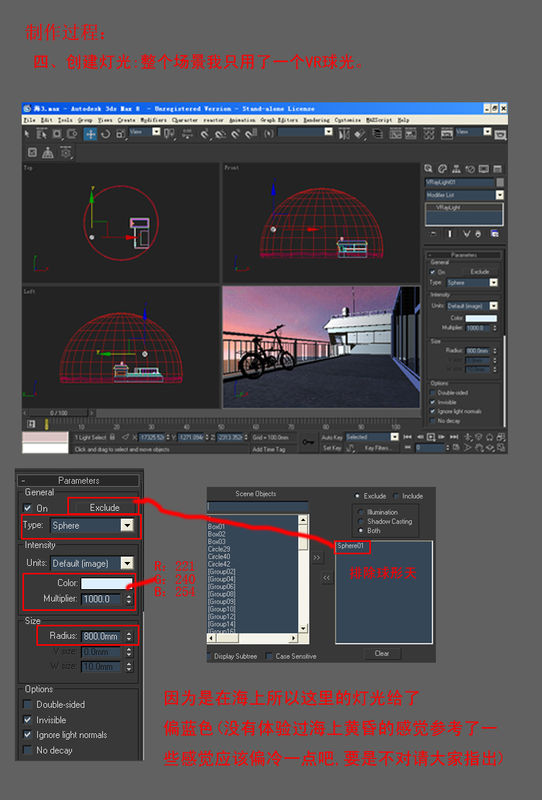Activate the Select and Rotate tool
Viewport: 542px width, 800px height.
click(x=105, y=134)
